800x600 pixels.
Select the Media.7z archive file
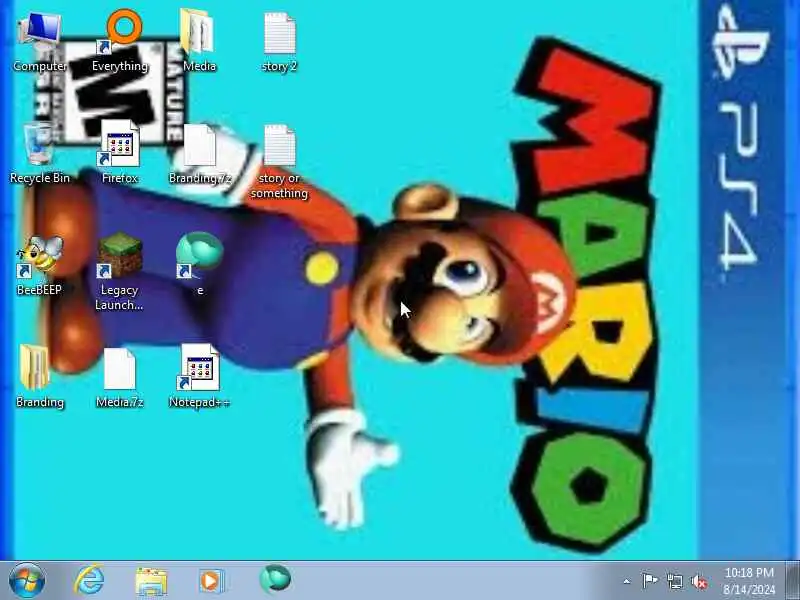(x=120, y=378)
